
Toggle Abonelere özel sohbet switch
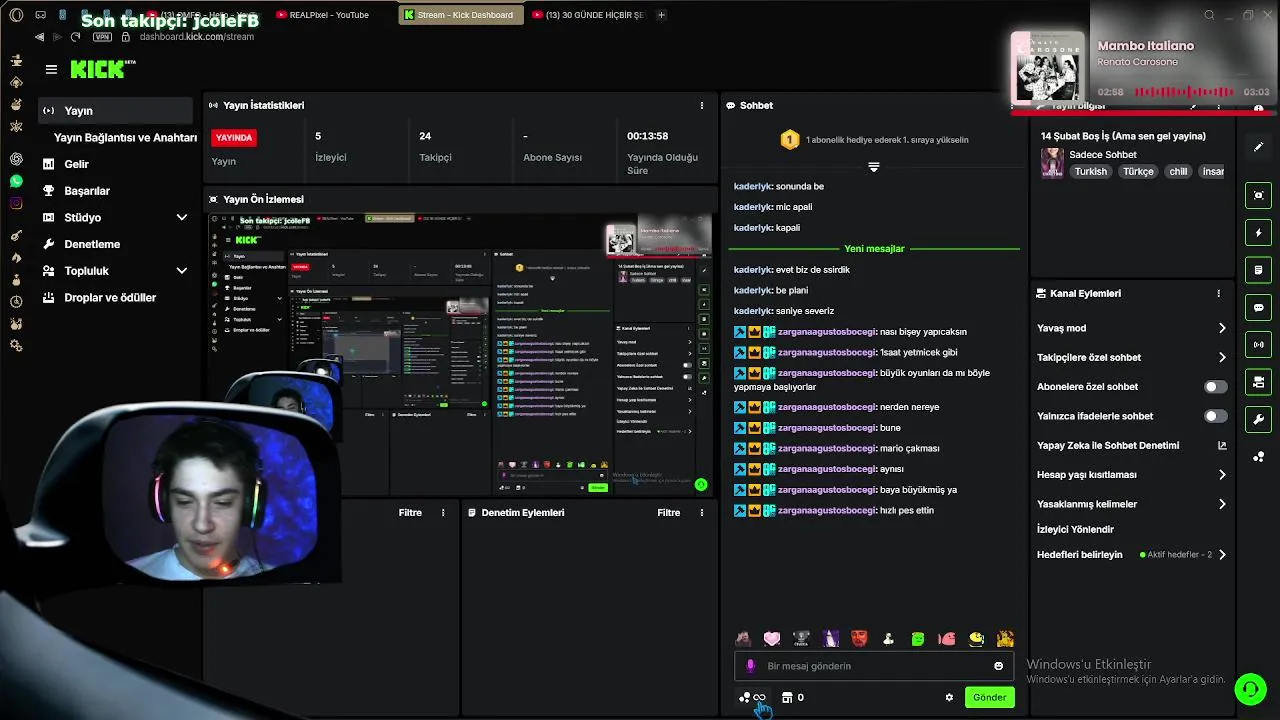tap(1215, 387)
